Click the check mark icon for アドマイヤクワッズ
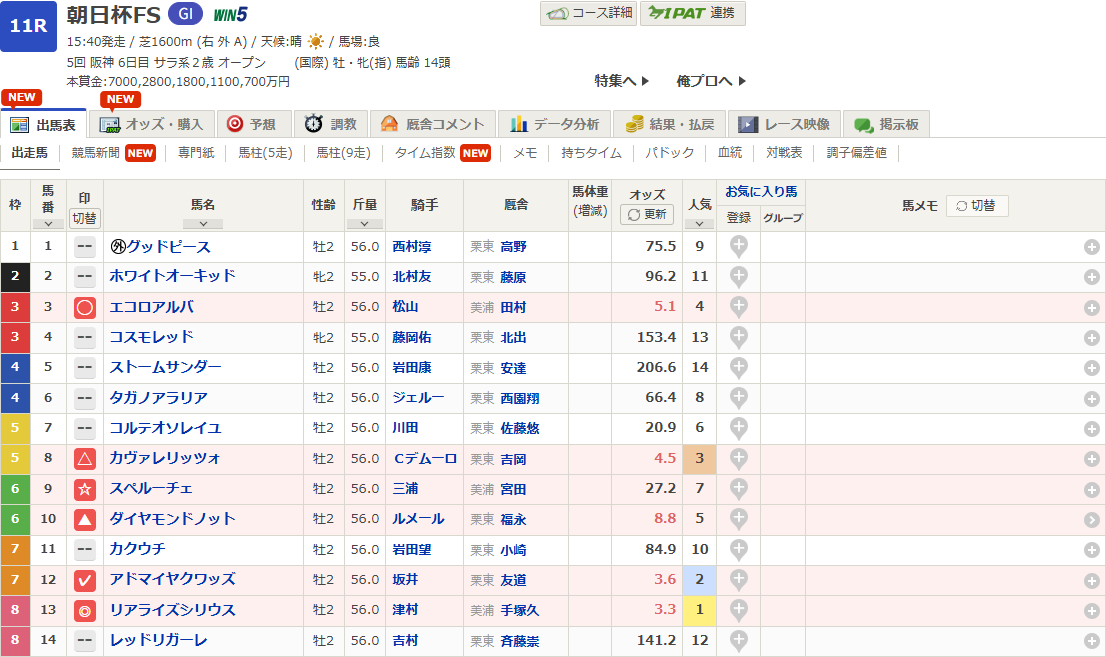Image resolution: width=1106 pixels, height=657 pixels. [x=85, y=580]
